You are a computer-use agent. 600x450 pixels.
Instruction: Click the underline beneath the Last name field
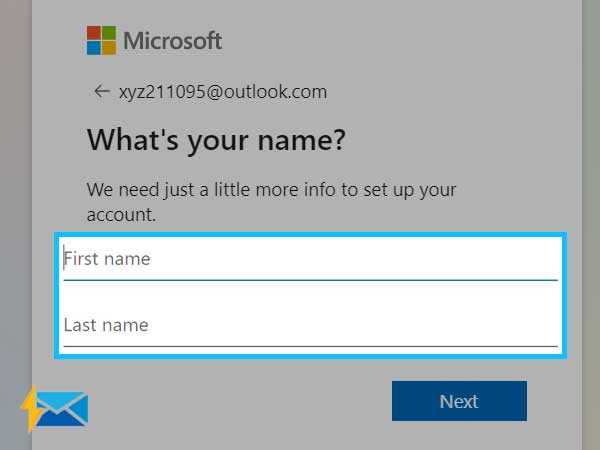[310, 346]
